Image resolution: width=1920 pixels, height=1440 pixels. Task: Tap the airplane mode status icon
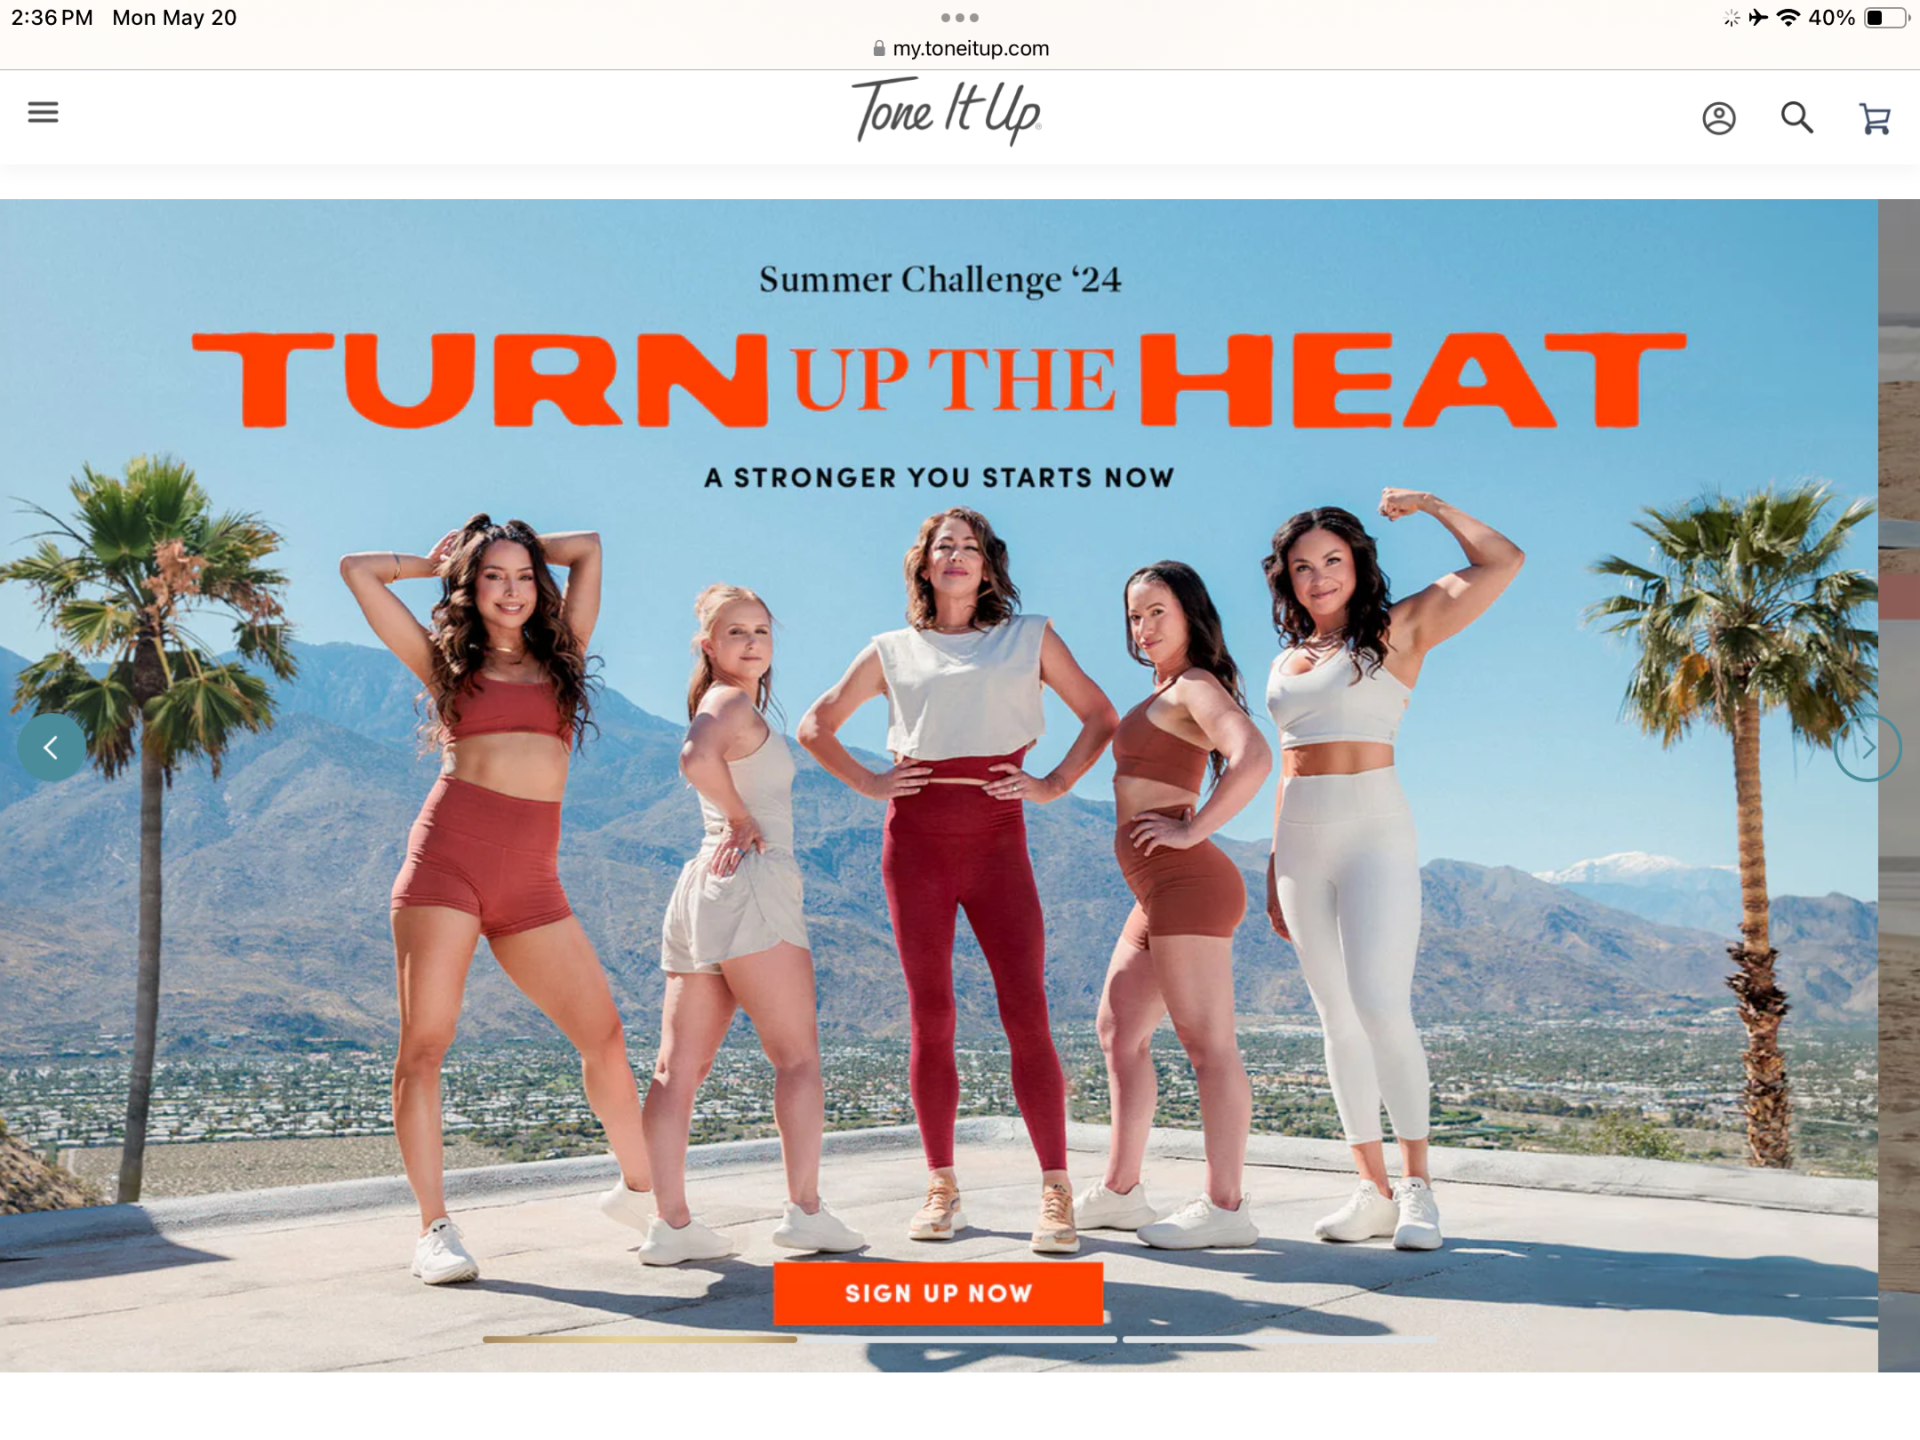point(1758,18)
